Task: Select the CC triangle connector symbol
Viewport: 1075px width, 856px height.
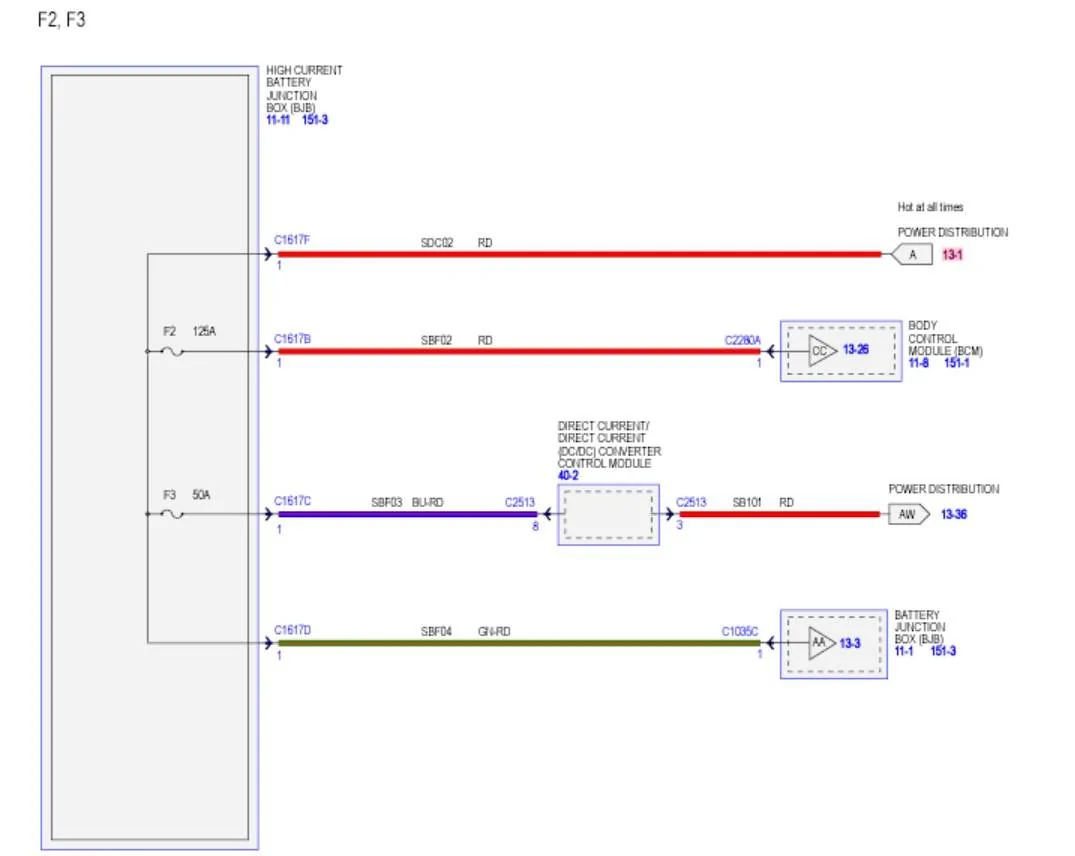Action: 822,351
